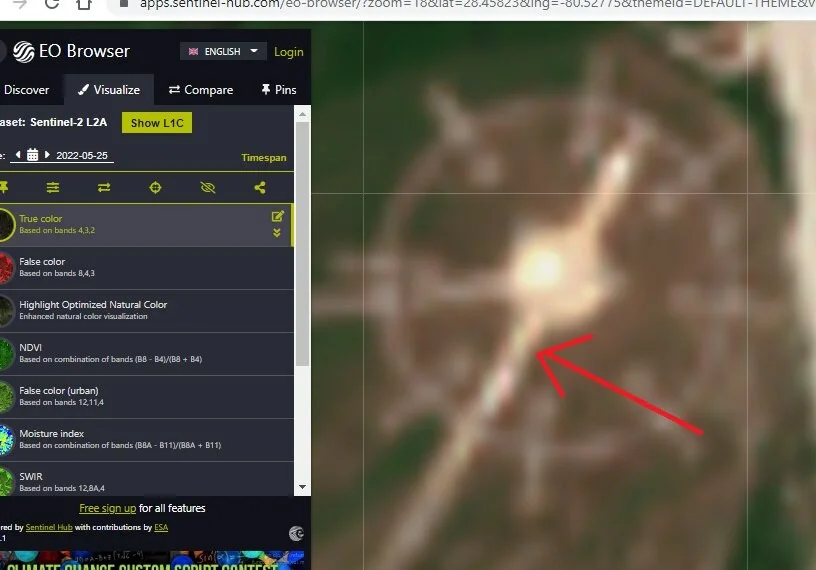This screenshot has width=816, height=570.
Task: Click the Show L1C button
Action: tap(157, 123)
